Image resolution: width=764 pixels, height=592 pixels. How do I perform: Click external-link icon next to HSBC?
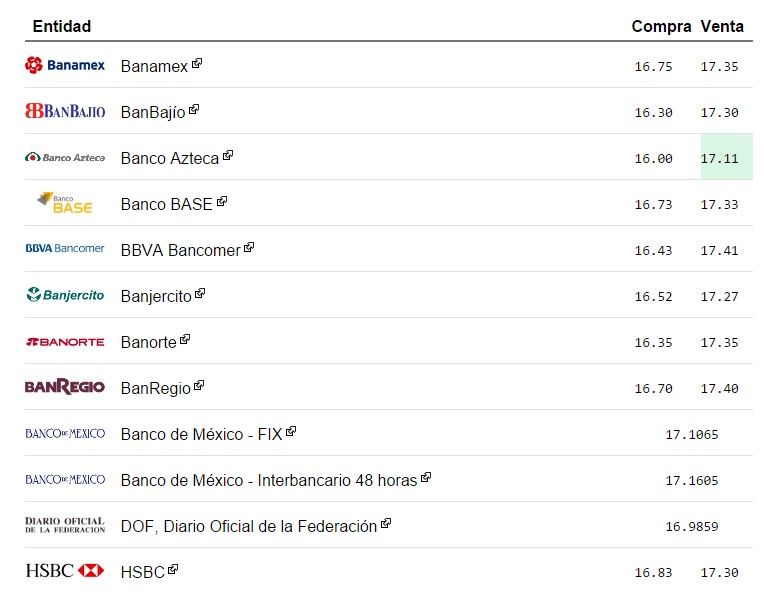pyautogui.click(x=173, y=569)
